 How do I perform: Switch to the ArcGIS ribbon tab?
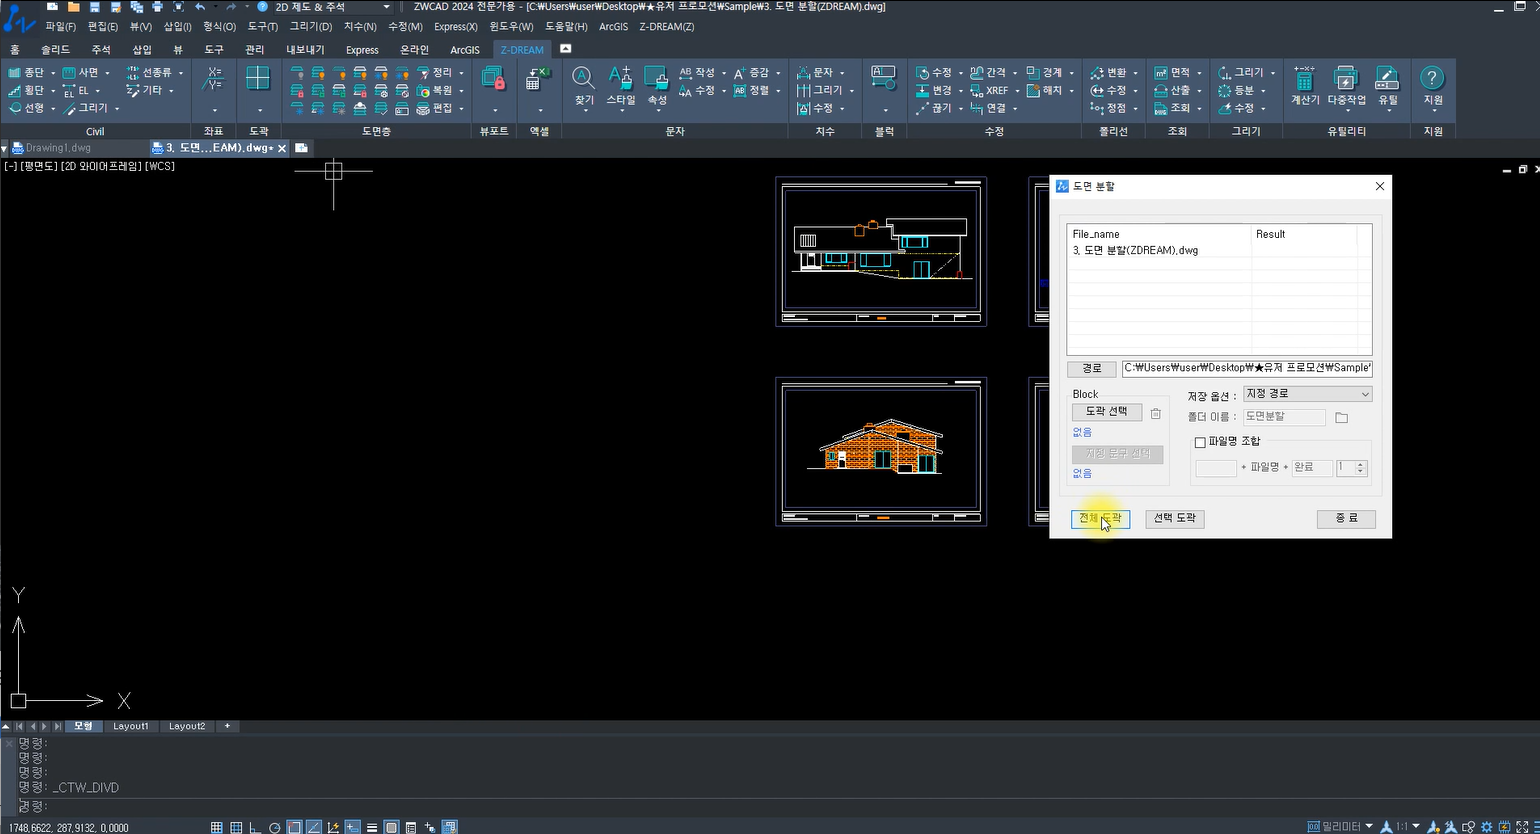coord(465,49)
